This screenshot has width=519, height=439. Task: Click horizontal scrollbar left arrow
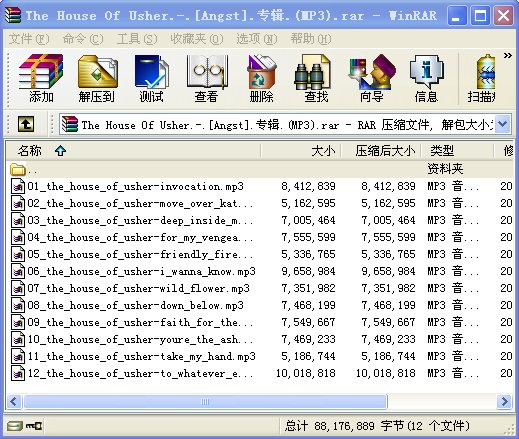tap(14, 401)
